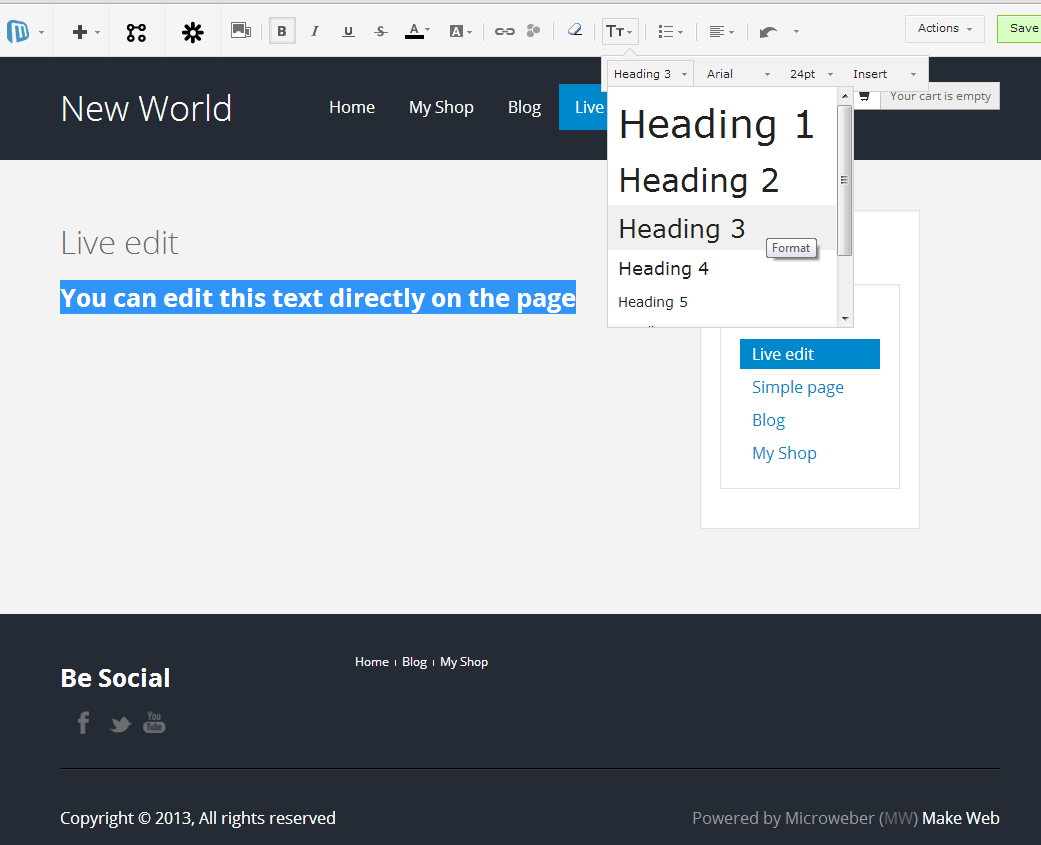
Task: Clear formatting with the eraser icon
Action: 575,31
